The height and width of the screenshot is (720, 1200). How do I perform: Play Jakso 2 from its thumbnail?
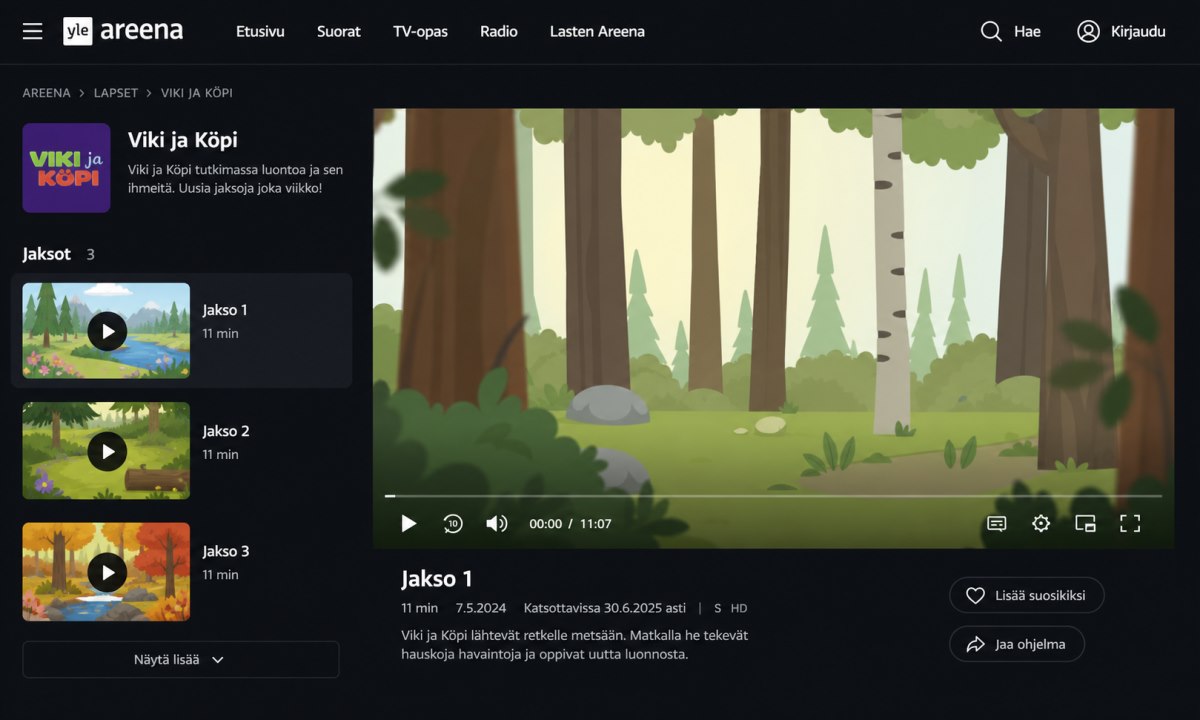[106, 451]
